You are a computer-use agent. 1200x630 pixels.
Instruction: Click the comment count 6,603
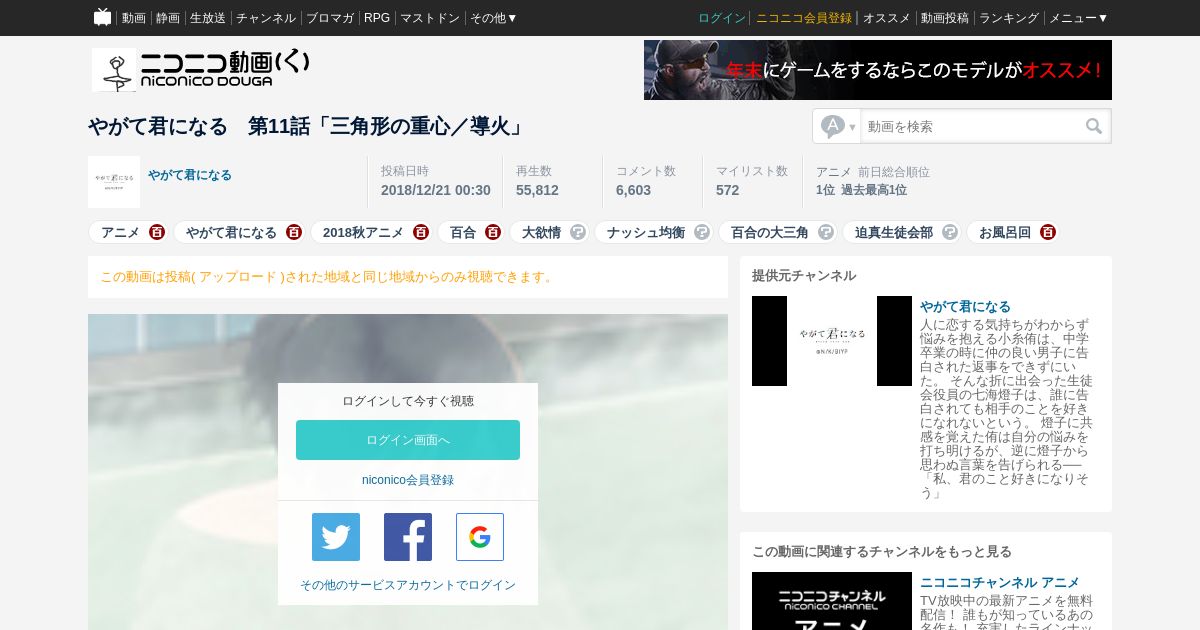(x=633, y=190)
